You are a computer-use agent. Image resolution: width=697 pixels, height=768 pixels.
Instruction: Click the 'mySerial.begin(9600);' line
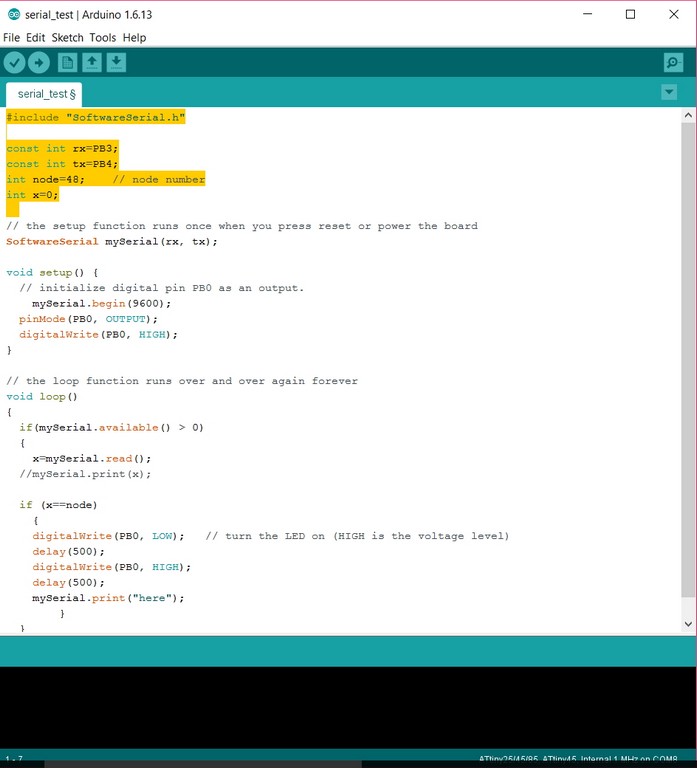click(x=102, y=303)
